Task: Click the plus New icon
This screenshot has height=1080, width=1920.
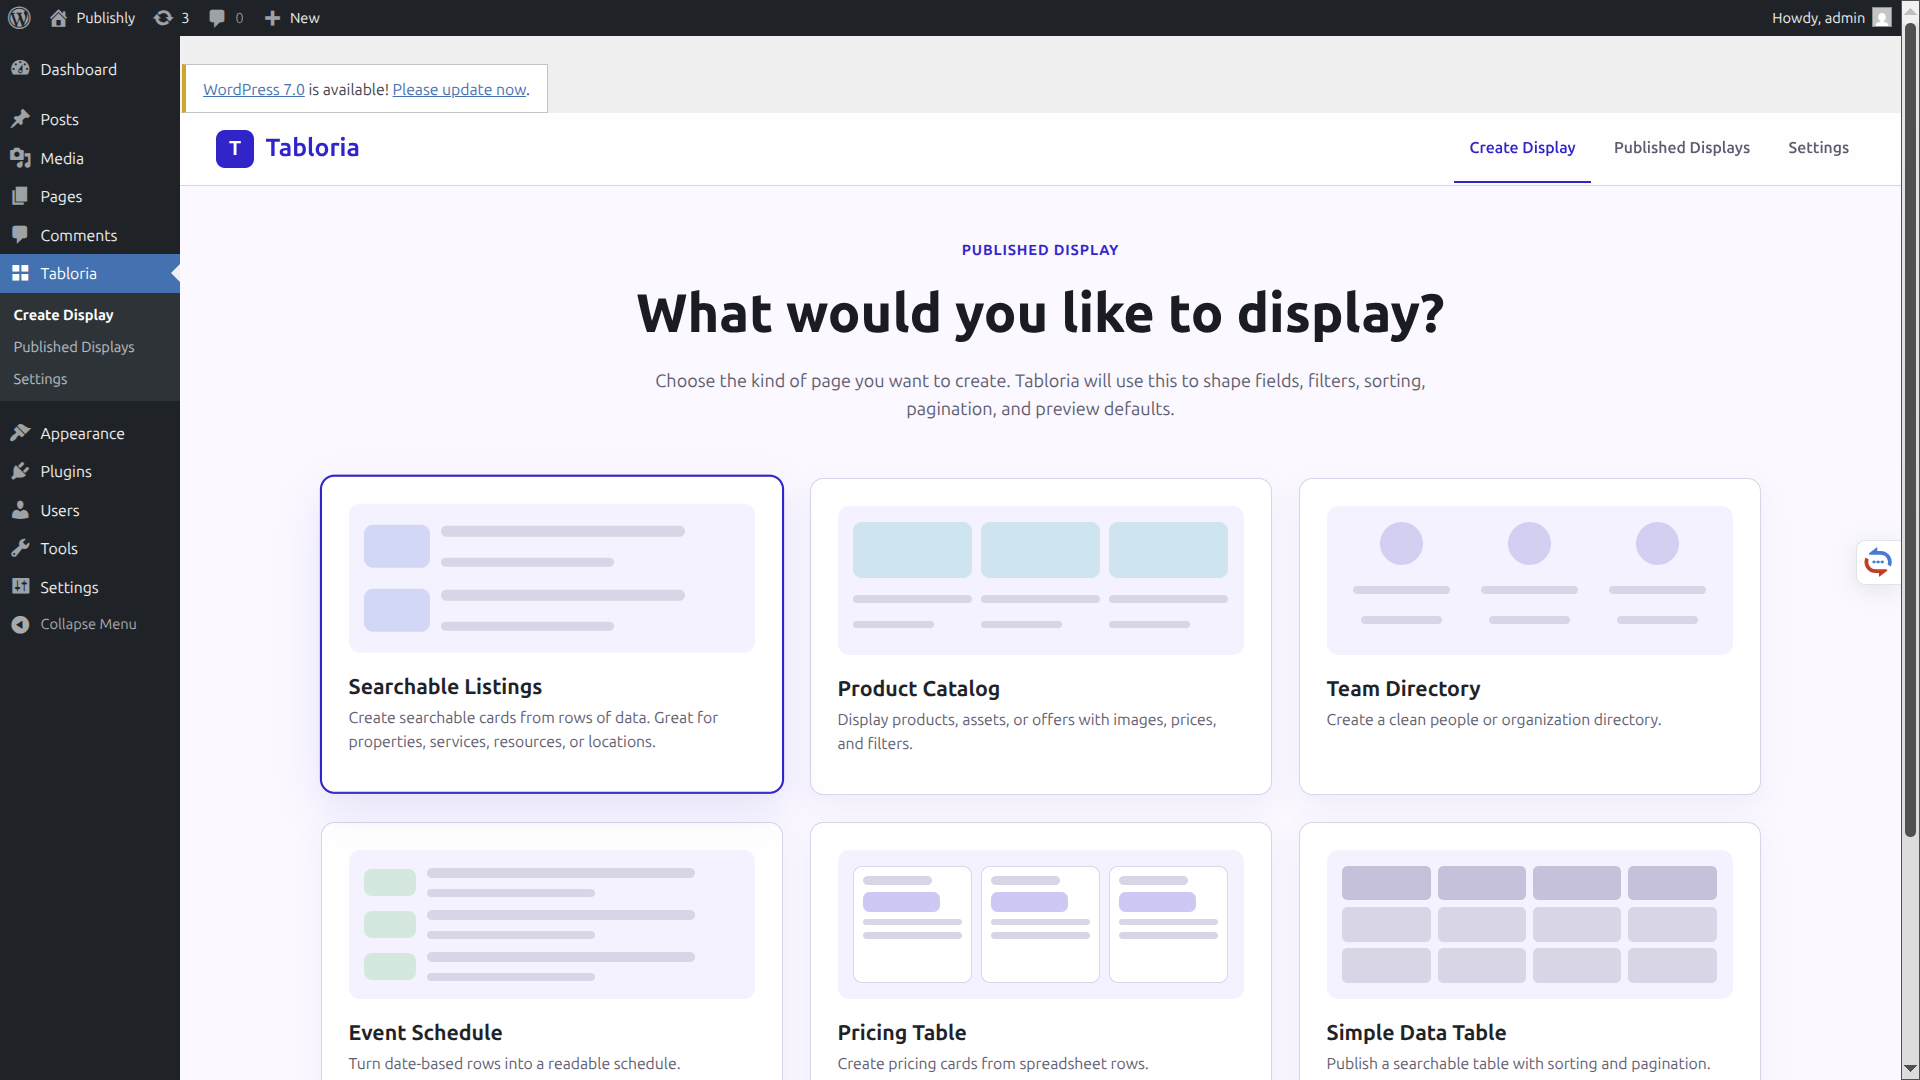Action: click(x=272, y=18)
